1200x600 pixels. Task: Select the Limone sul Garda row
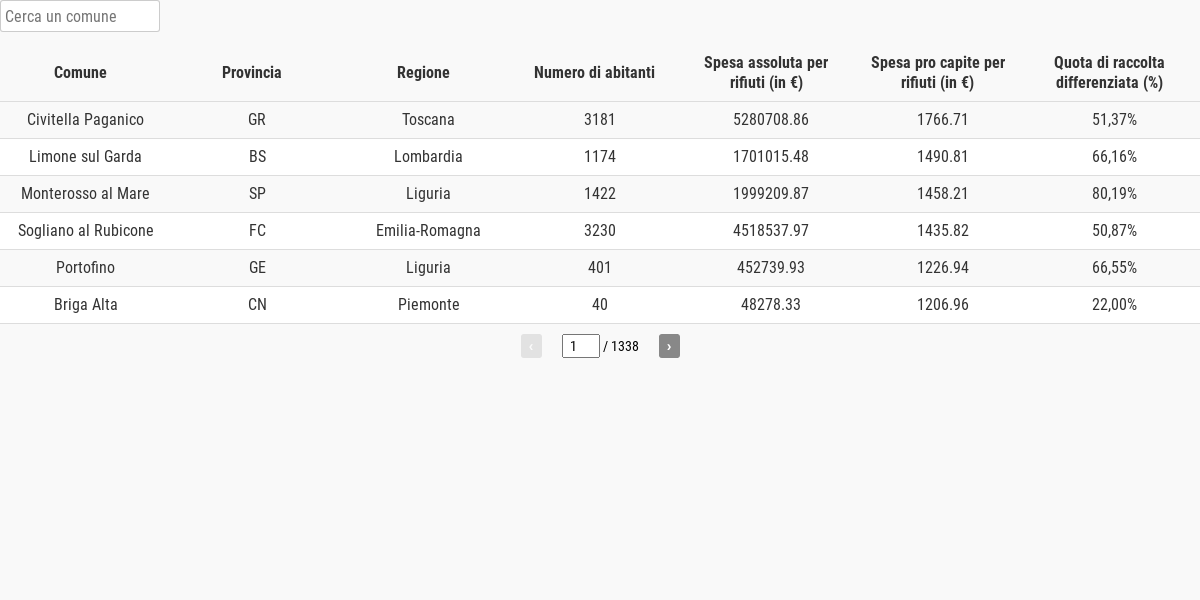pyautogui.click(x=86, y=157)
